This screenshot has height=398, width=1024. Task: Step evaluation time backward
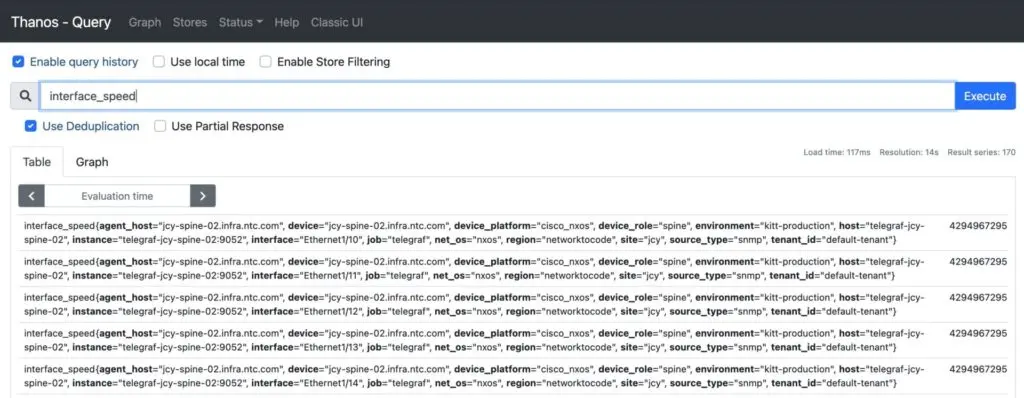point(31,195)
